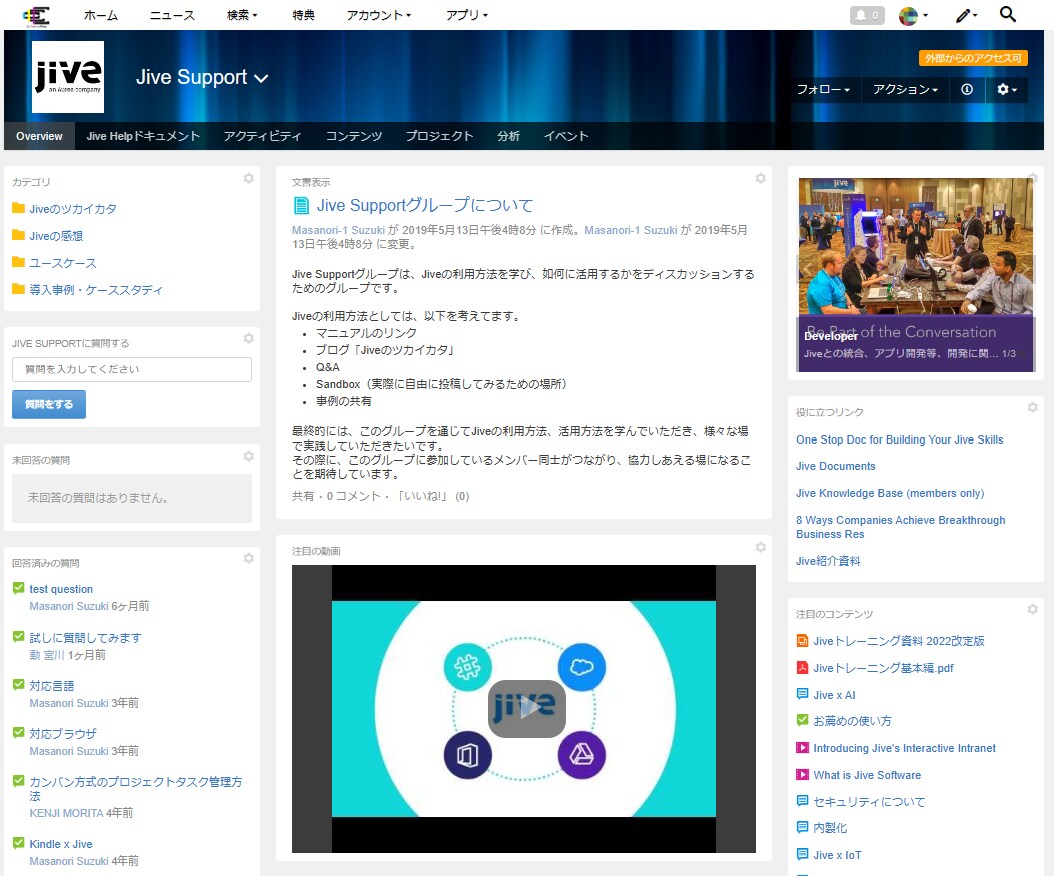
Task: Open ニュース in top navigation
Action: click(172, 15)
